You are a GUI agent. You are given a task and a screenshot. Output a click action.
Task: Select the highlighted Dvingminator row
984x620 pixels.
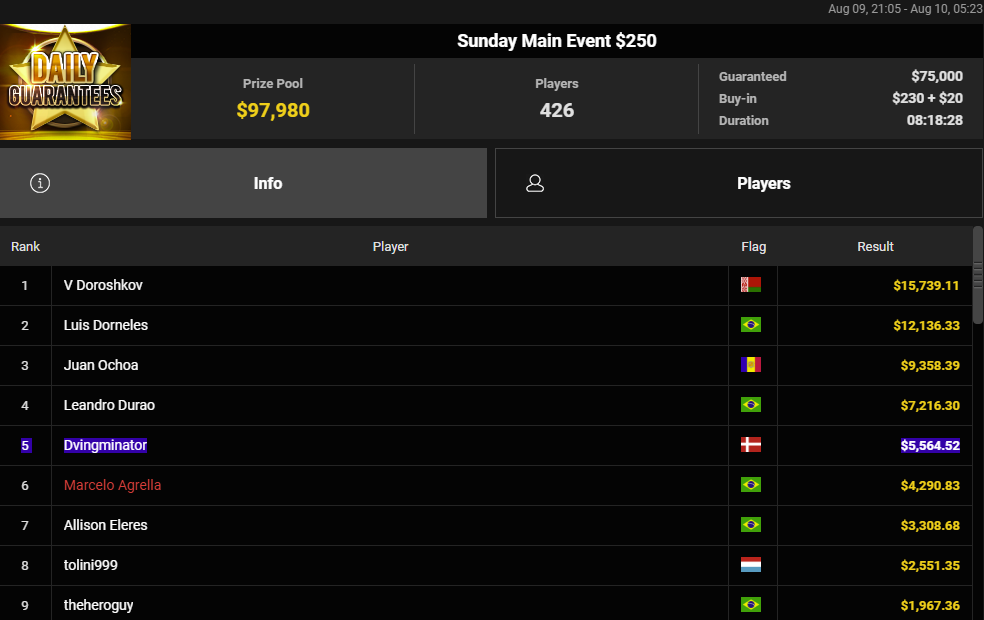(486, 446)
